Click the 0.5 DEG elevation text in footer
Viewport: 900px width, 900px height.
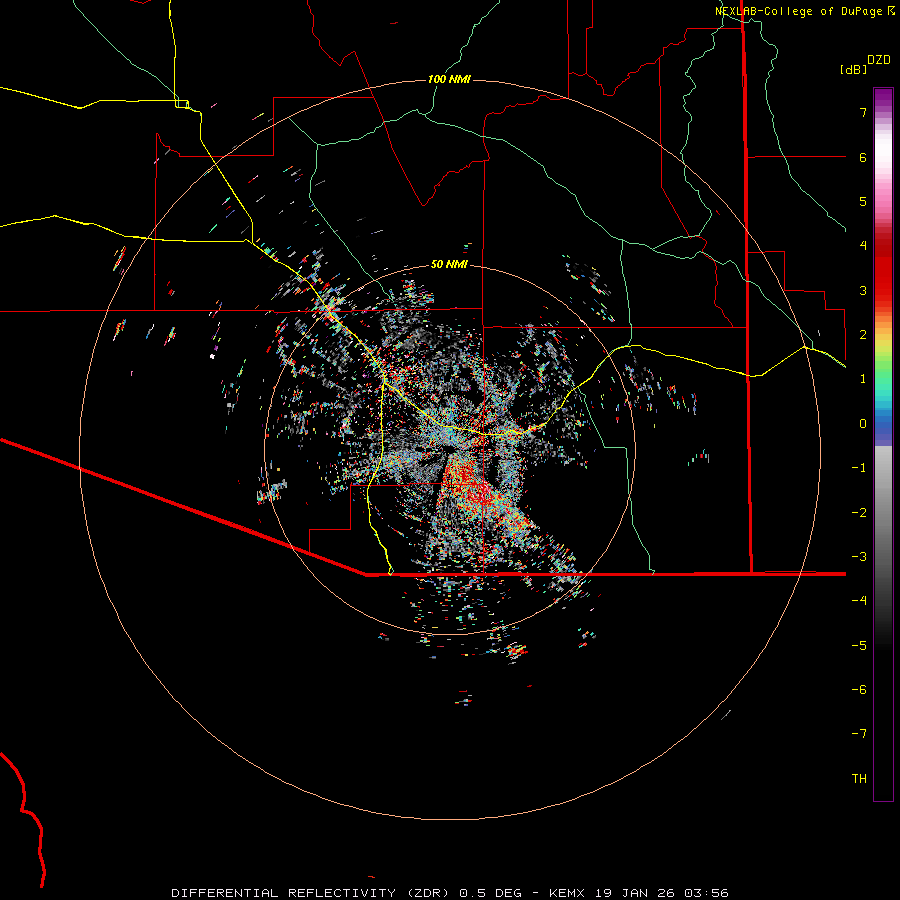[490, 893]
